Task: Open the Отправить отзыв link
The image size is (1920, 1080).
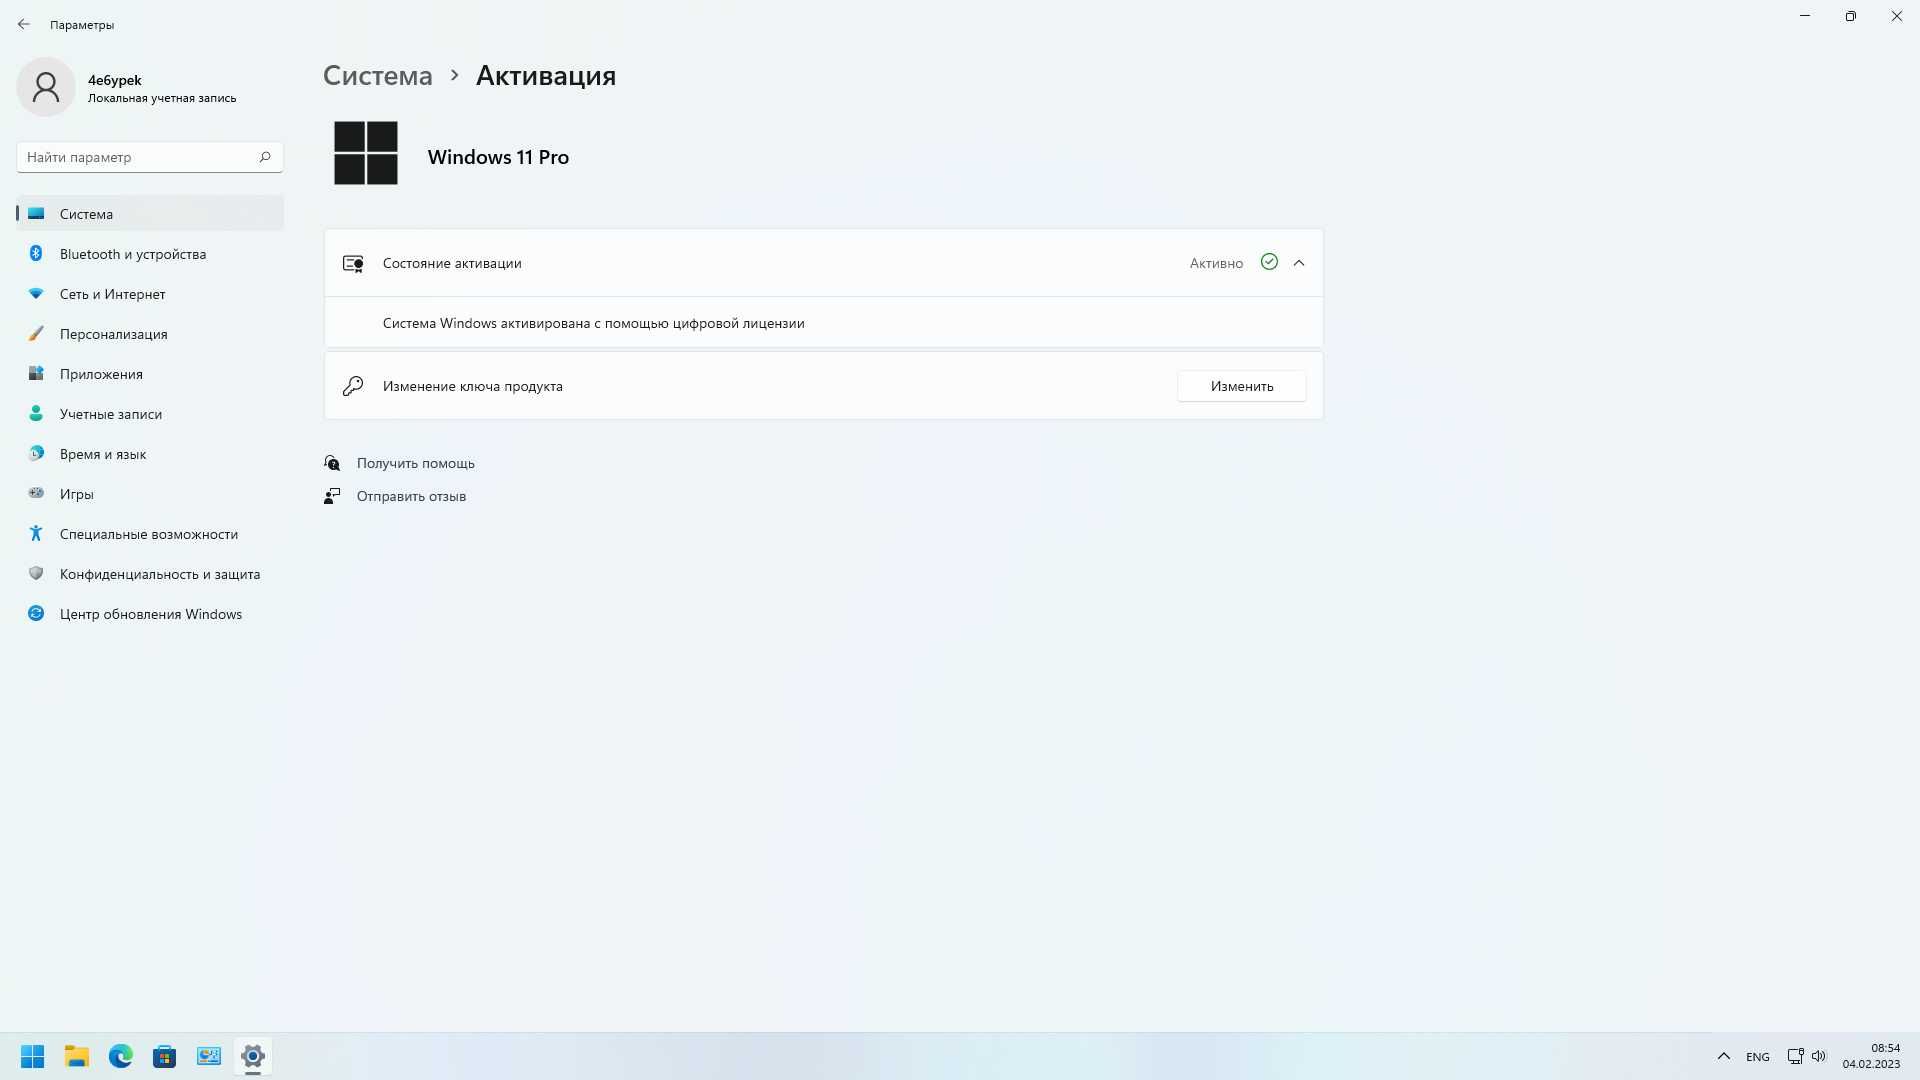Action: (x=411, y=496)
